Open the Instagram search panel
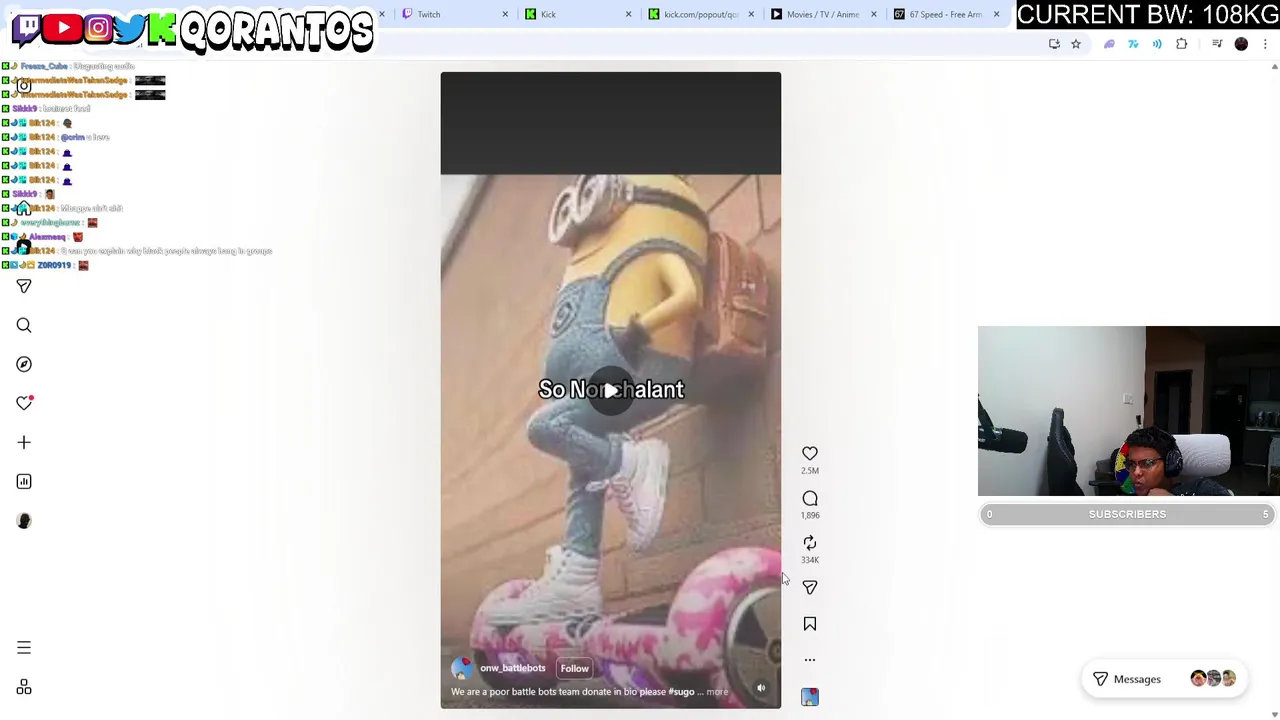The image size is (1280, 720). coord(24,325)
